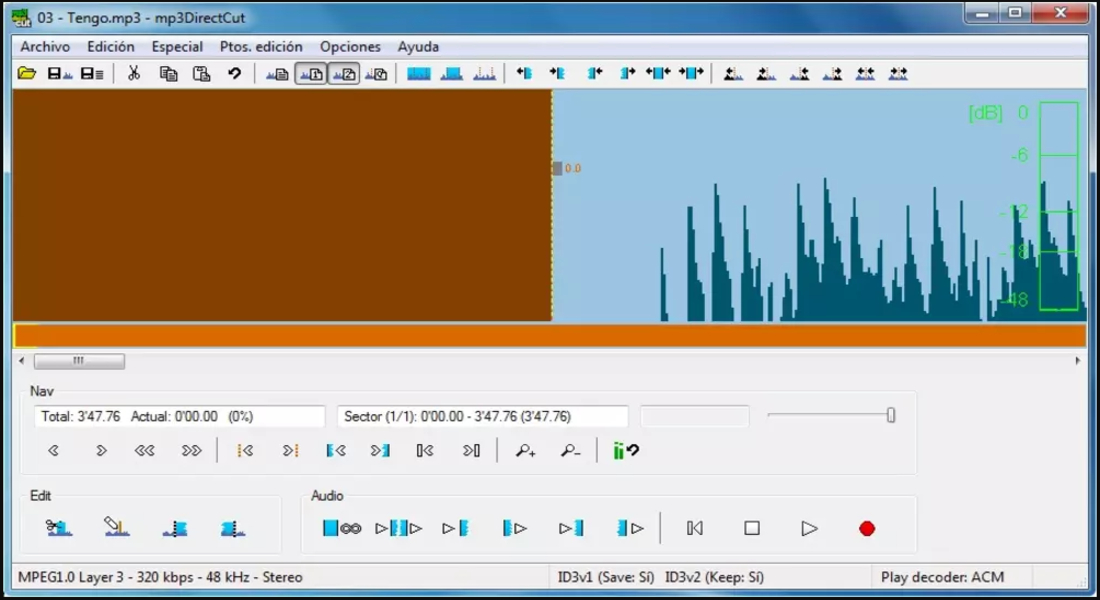Click the 'Sector (1/1)' info field
This screenshot has width=1100, height=600.
click(483, 416)
